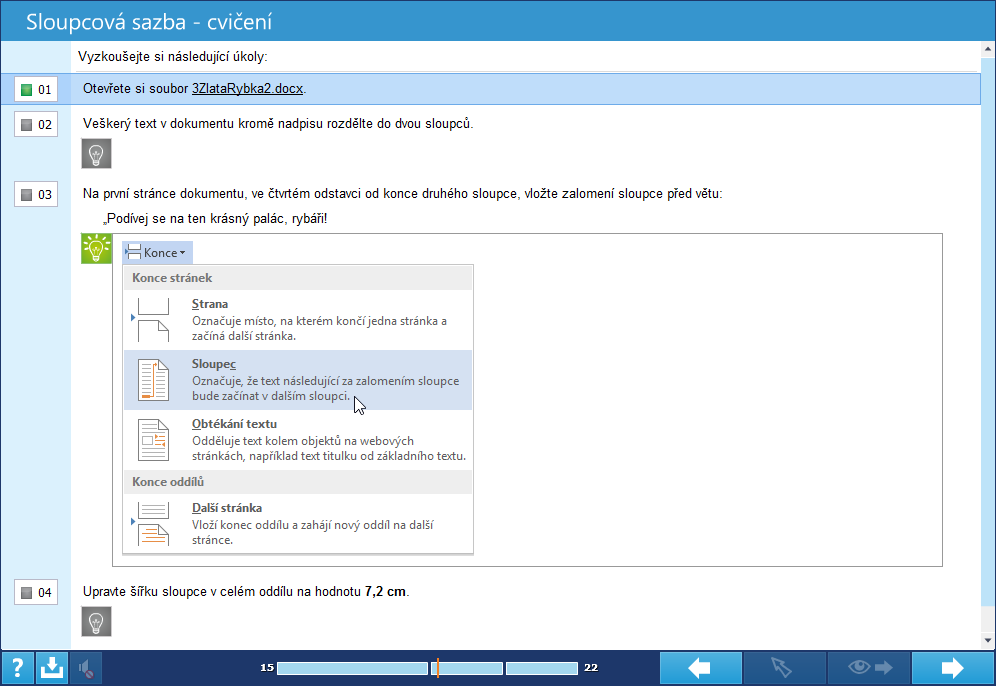Click the eye with arrow icon
The image size is (996, 686).
(868, 668)
